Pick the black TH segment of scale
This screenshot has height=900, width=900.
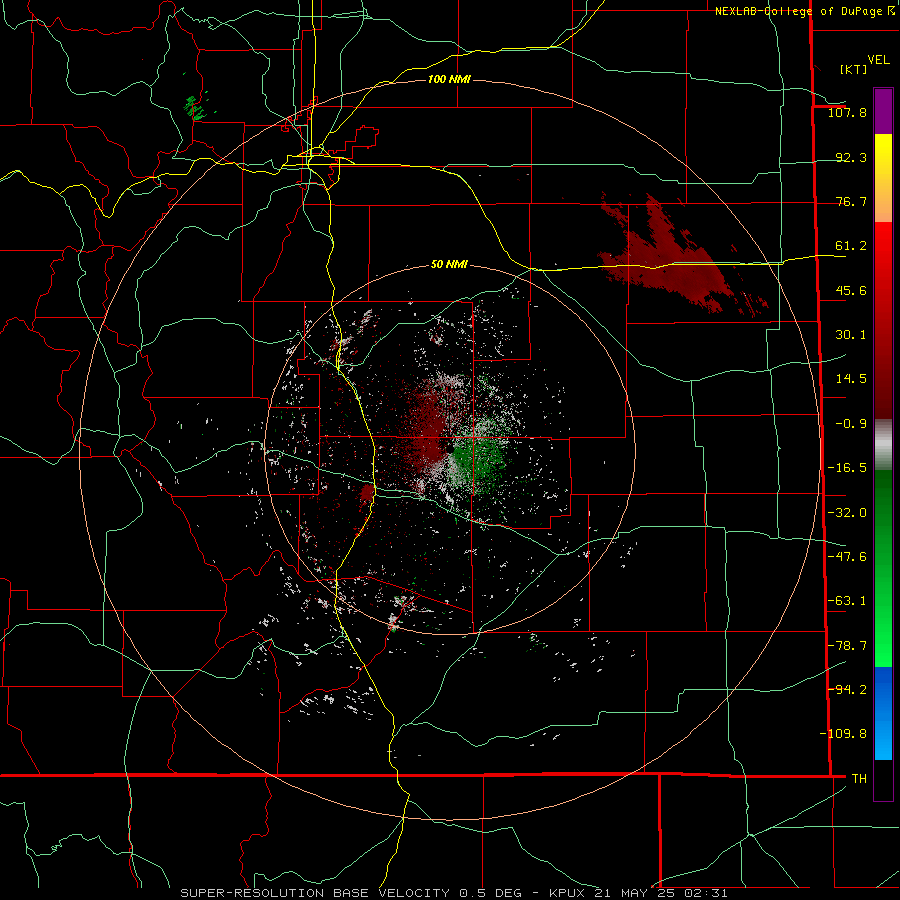883,779
